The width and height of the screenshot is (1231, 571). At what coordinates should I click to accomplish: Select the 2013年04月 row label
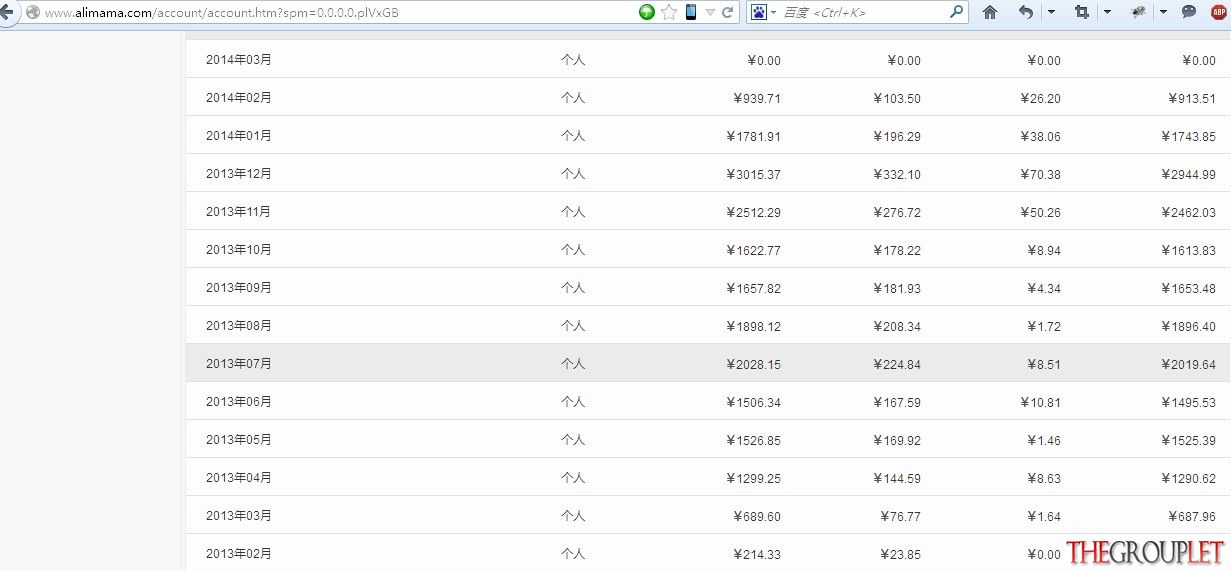pyautogui.click(x=239, y=478)
